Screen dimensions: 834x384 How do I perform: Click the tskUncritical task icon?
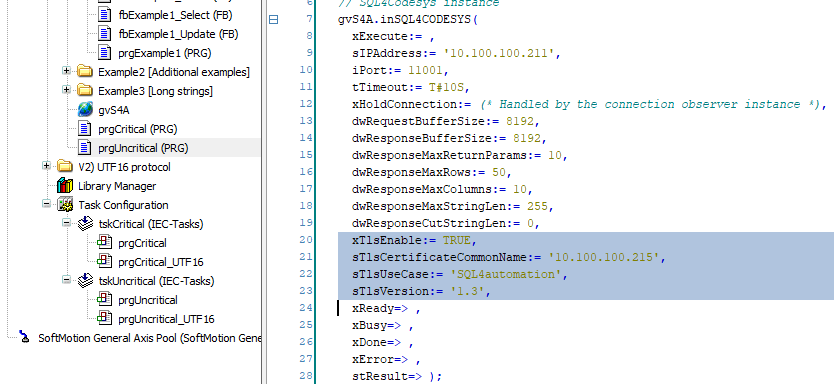pos(85,281)
